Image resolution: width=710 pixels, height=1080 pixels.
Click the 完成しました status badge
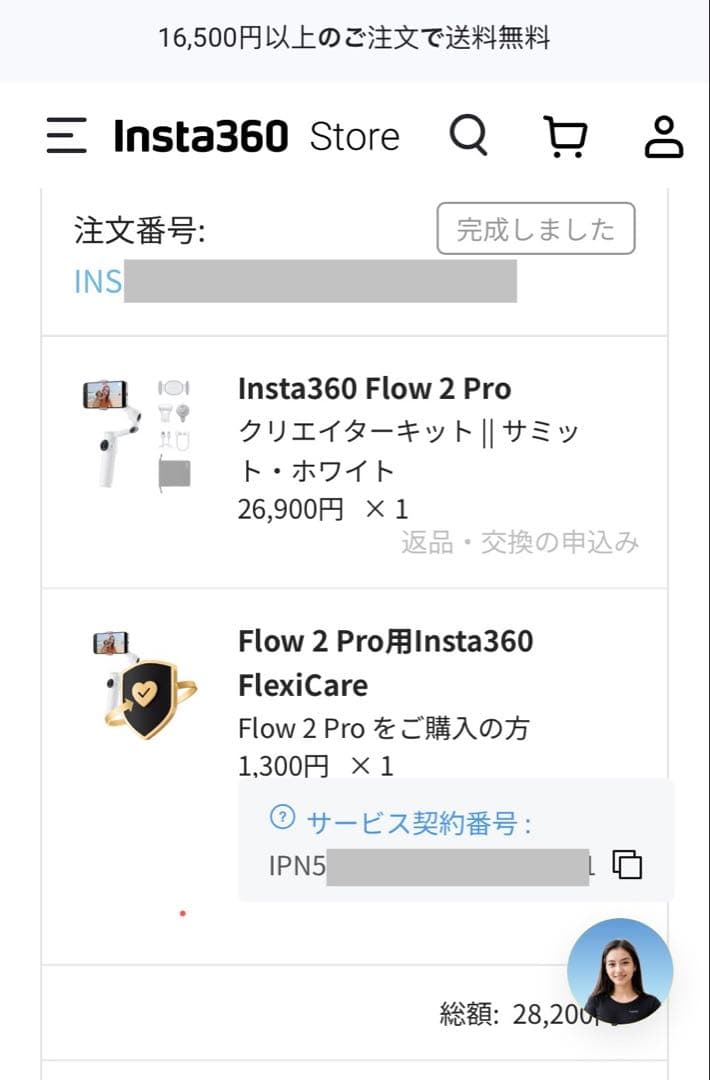(536, 228)
